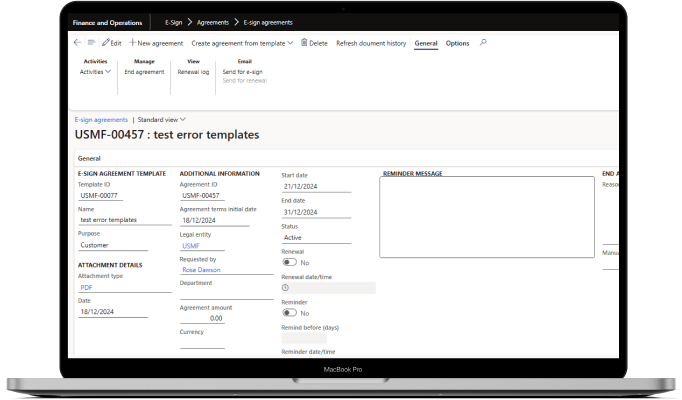Click the Renewal date/time clock icon
This screenshot has width=682, height=400.
pos(285,287)
